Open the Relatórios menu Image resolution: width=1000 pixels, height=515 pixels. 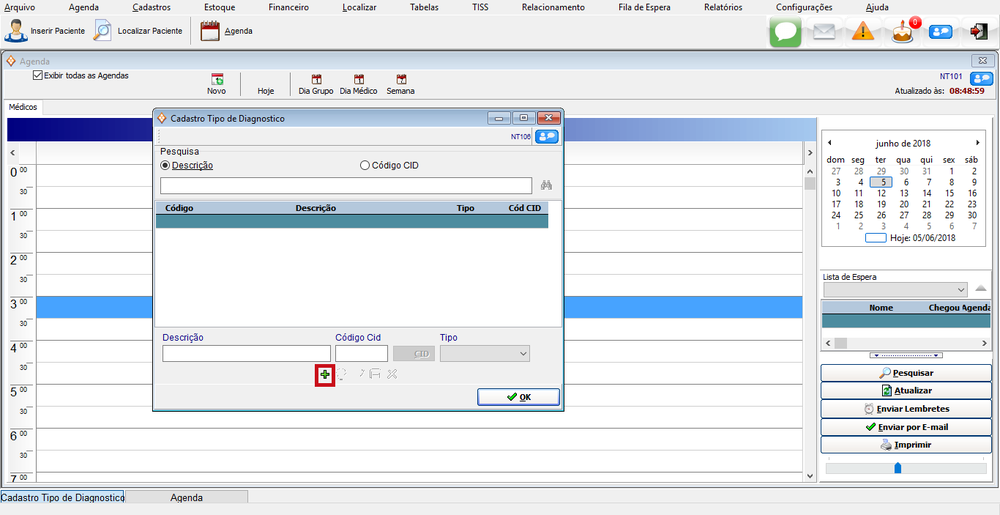722,7
